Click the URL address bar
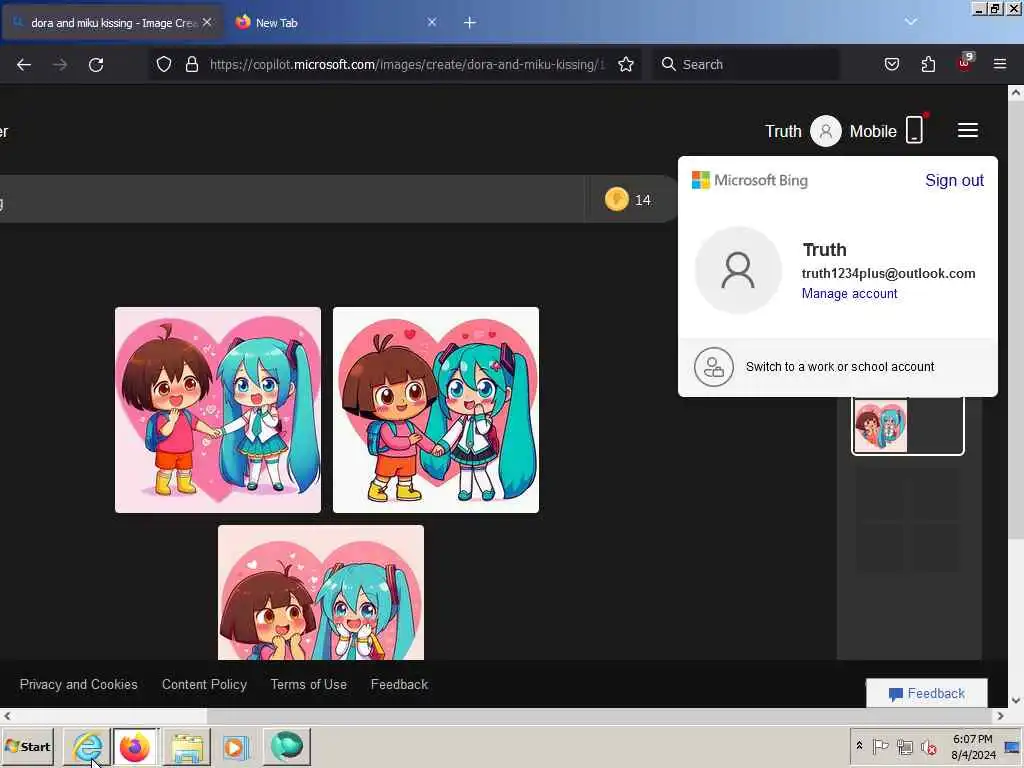 click(x=406, y=65)
